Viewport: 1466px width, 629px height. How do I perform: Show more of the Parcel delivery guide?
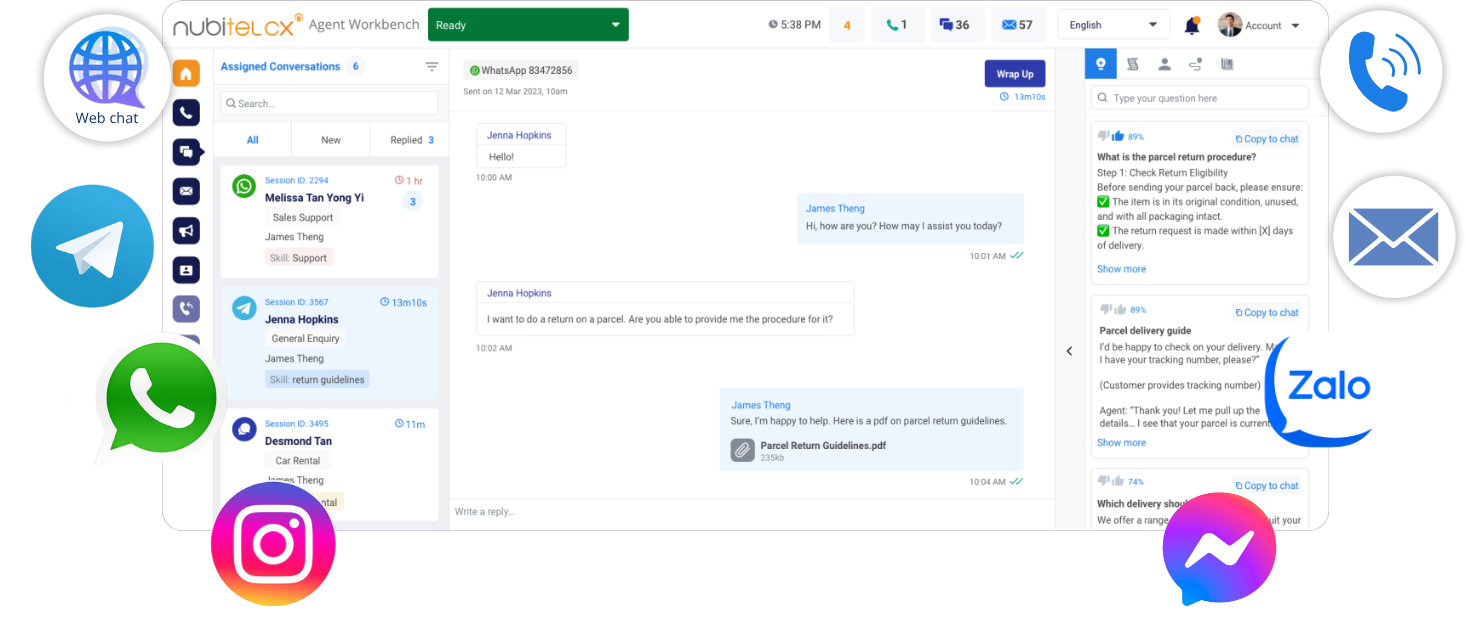[1121, 443]
